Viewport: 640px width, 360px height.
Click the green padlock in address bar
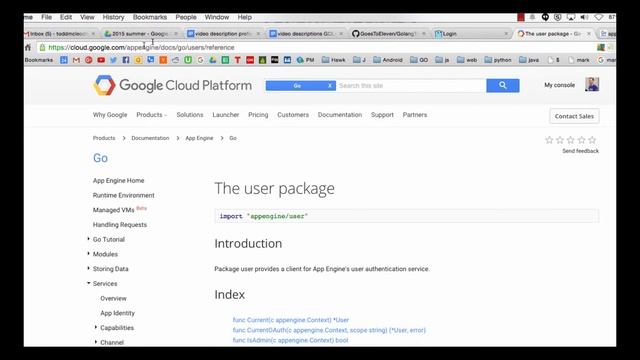pyautogui.click(x=42, y=47)
